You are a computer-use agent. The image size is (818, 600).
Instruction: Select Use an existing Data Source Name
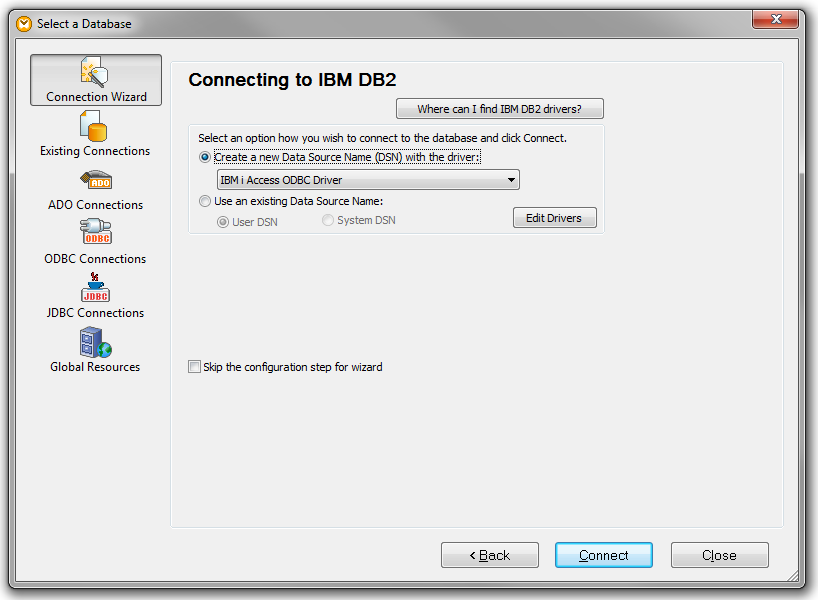coord(205,201)
